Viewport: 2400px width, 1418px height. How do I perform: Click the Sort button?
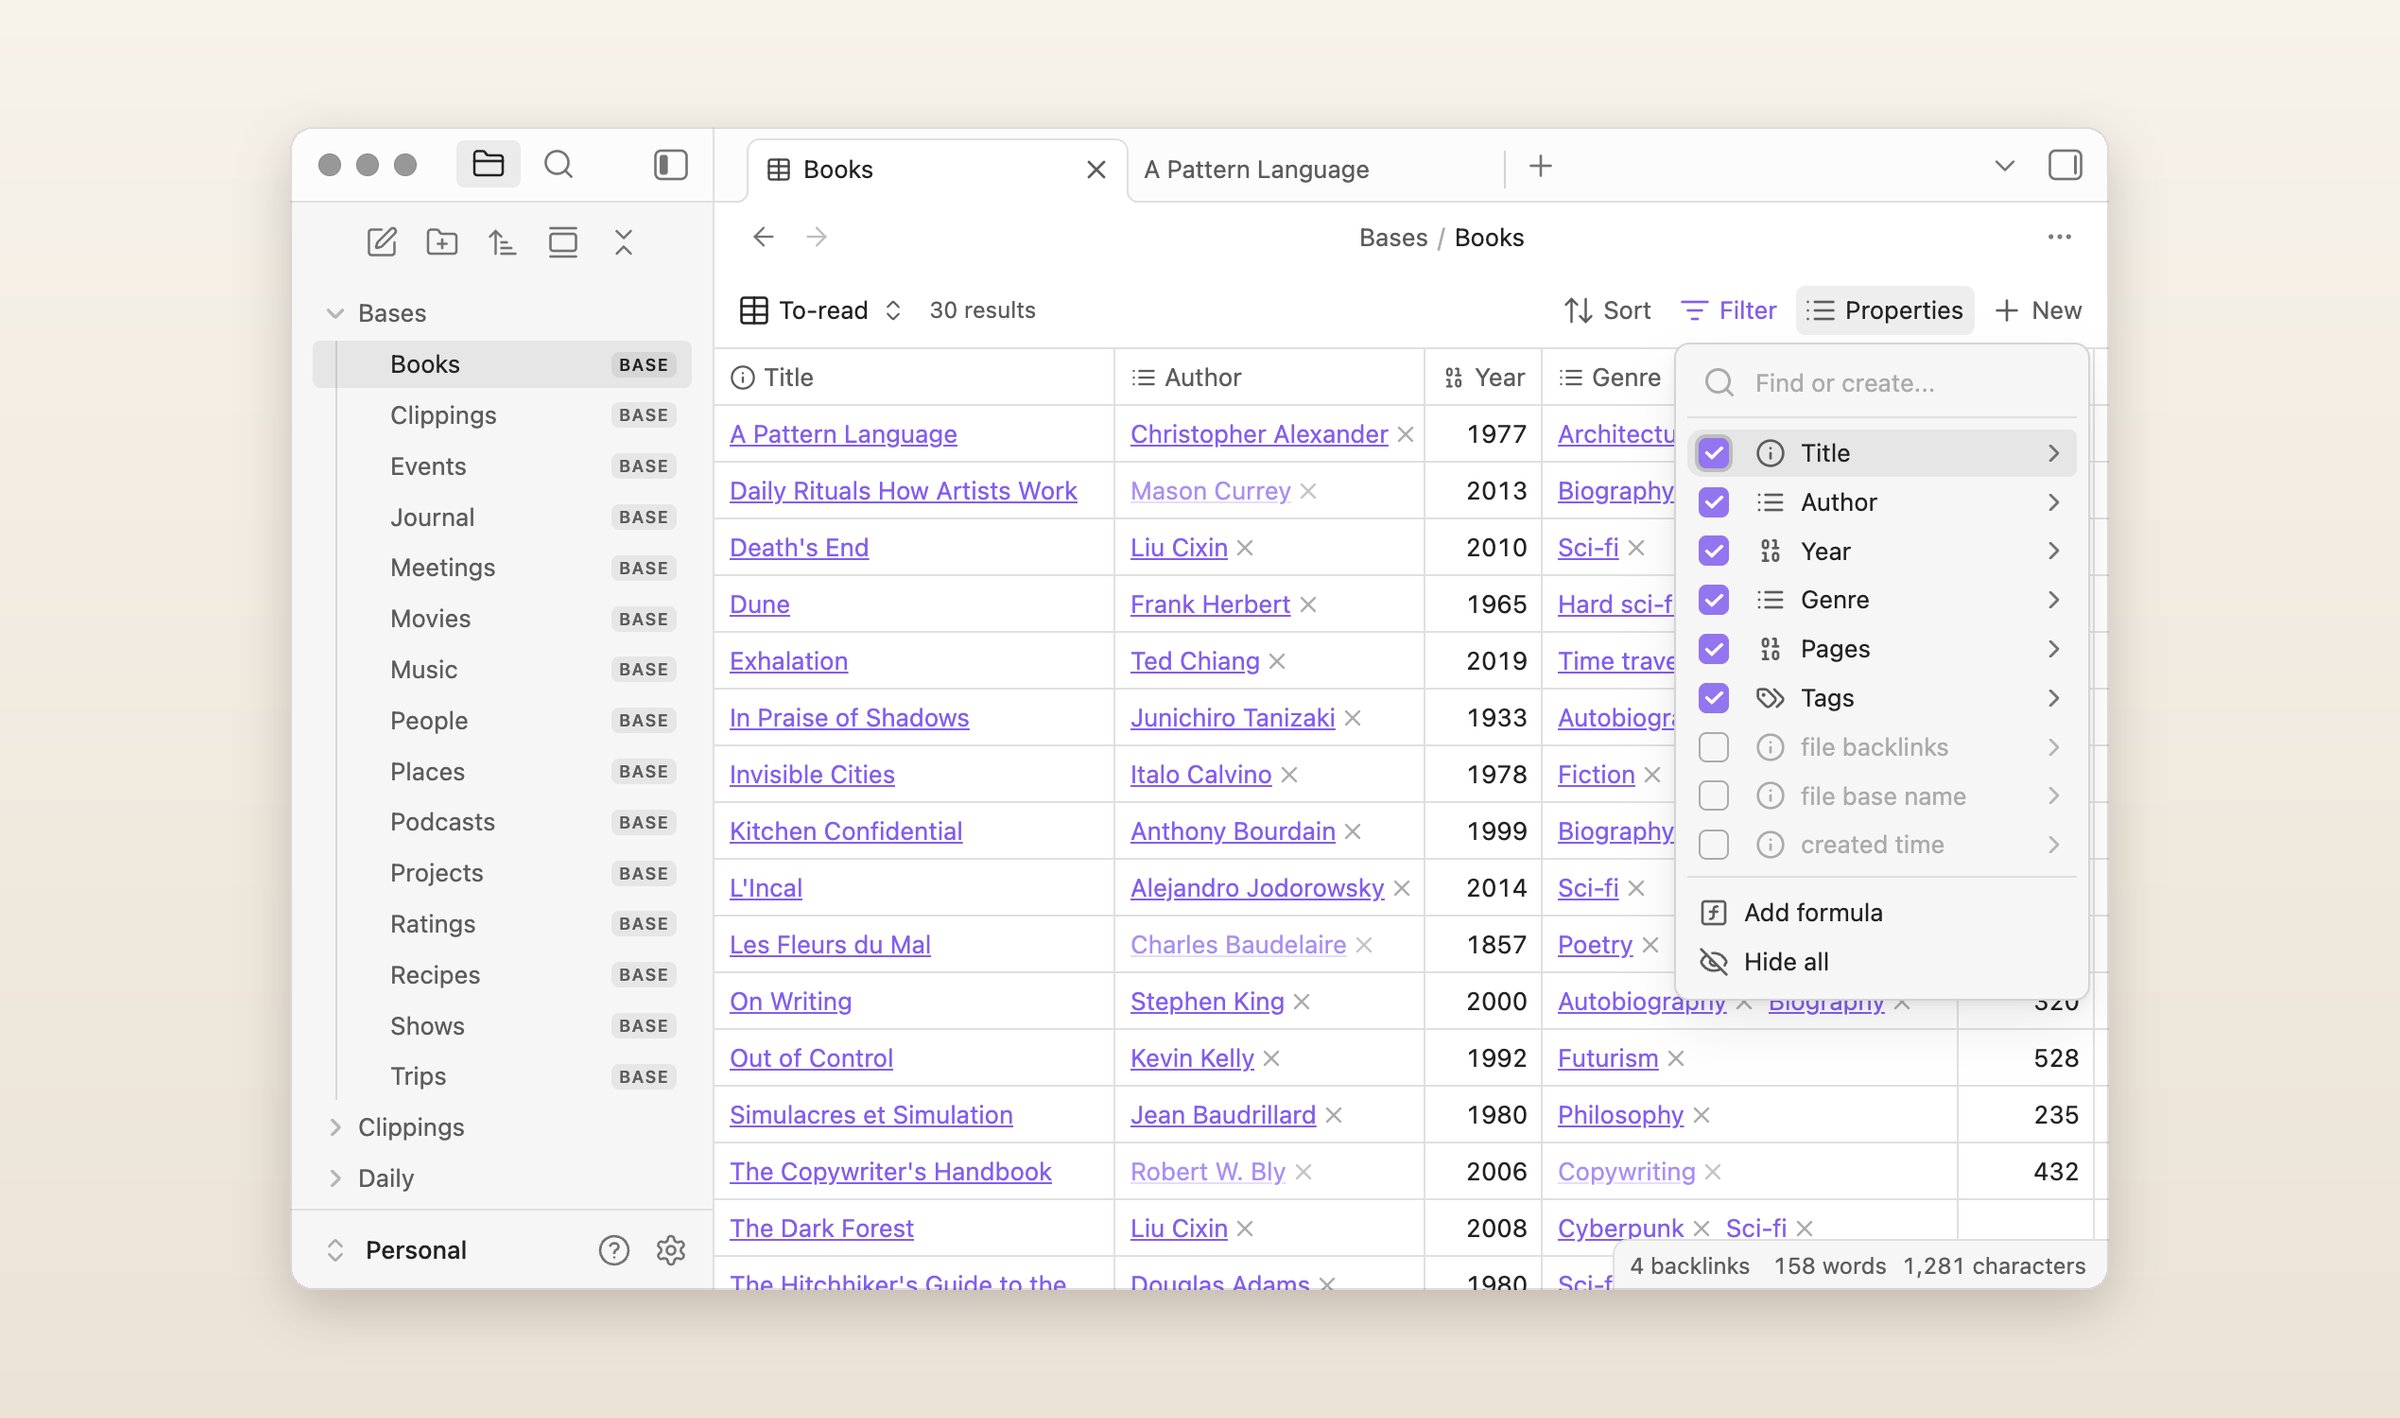point(1607,310)
